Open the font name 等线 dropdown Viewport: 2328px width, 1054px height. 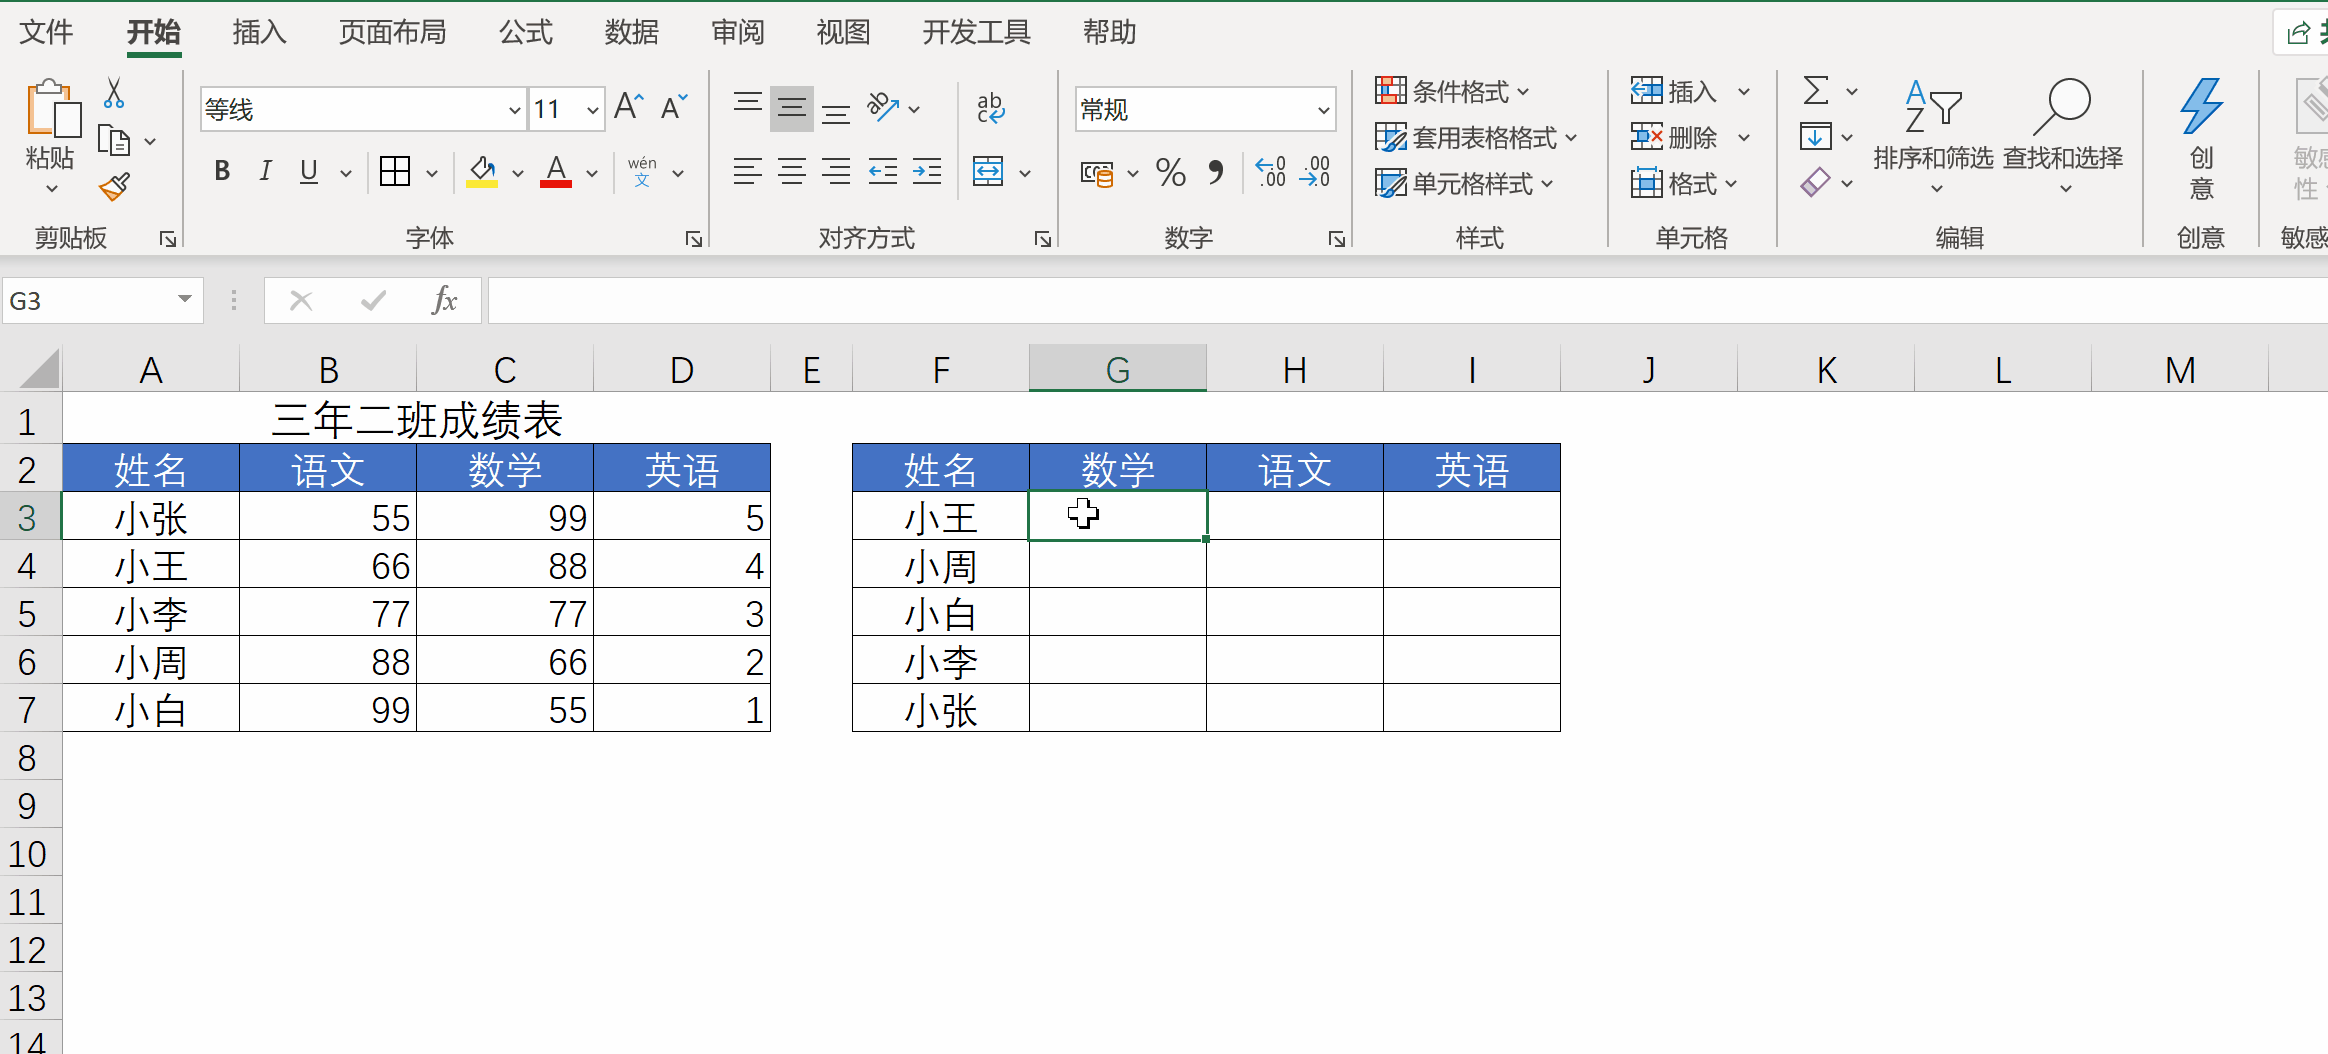tap(514, 109)
